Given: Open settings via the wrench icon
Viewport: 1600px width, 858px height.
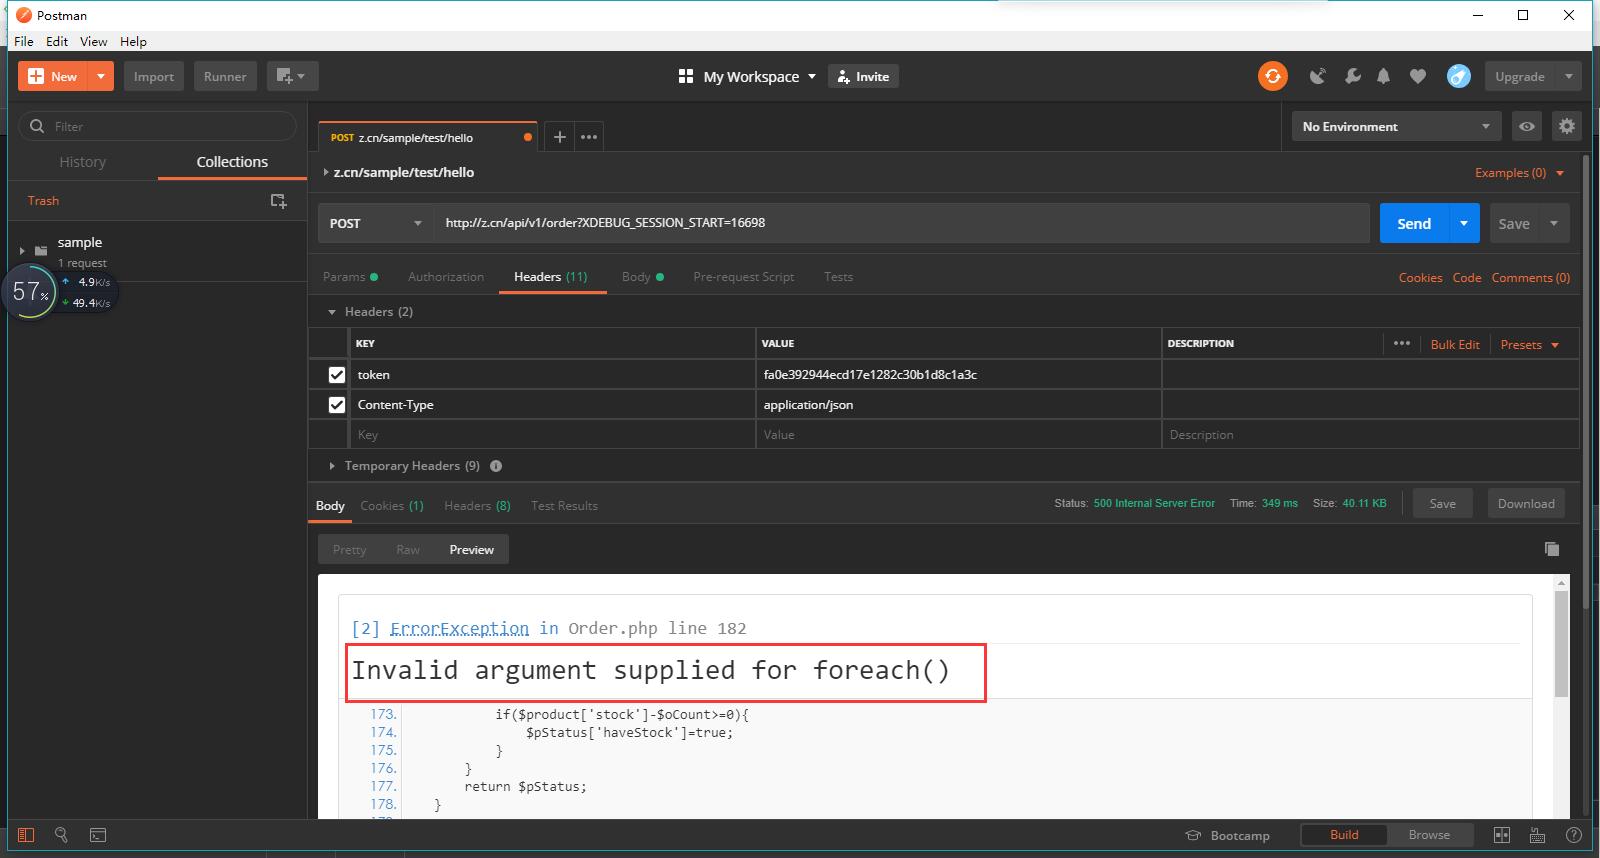Looking at the screenshot, I should pyautogui.click(x=1352, y=76).
